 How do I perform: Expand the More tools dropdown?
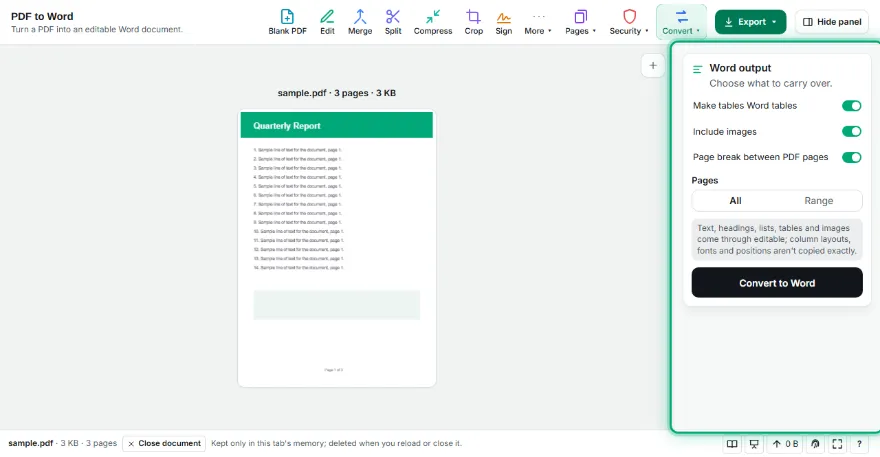pyautogui.click(x=538, y=22)
